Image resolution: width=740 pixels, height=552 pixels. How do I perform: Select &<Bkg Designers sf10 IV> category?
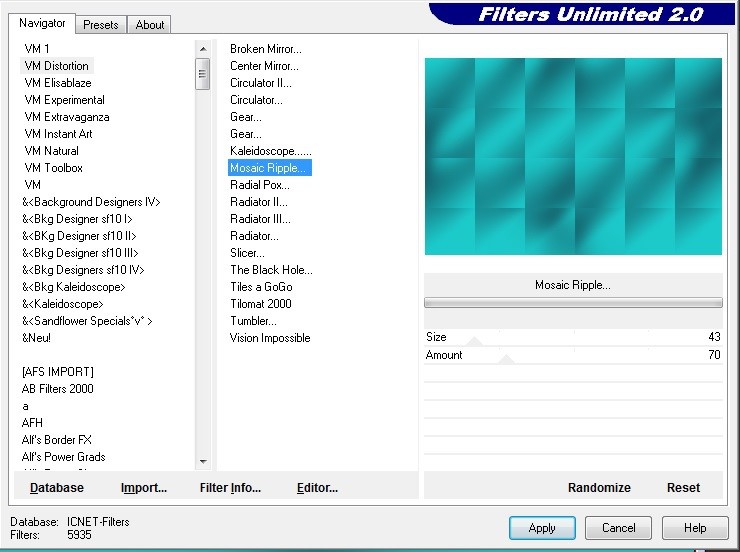[83, 270]
